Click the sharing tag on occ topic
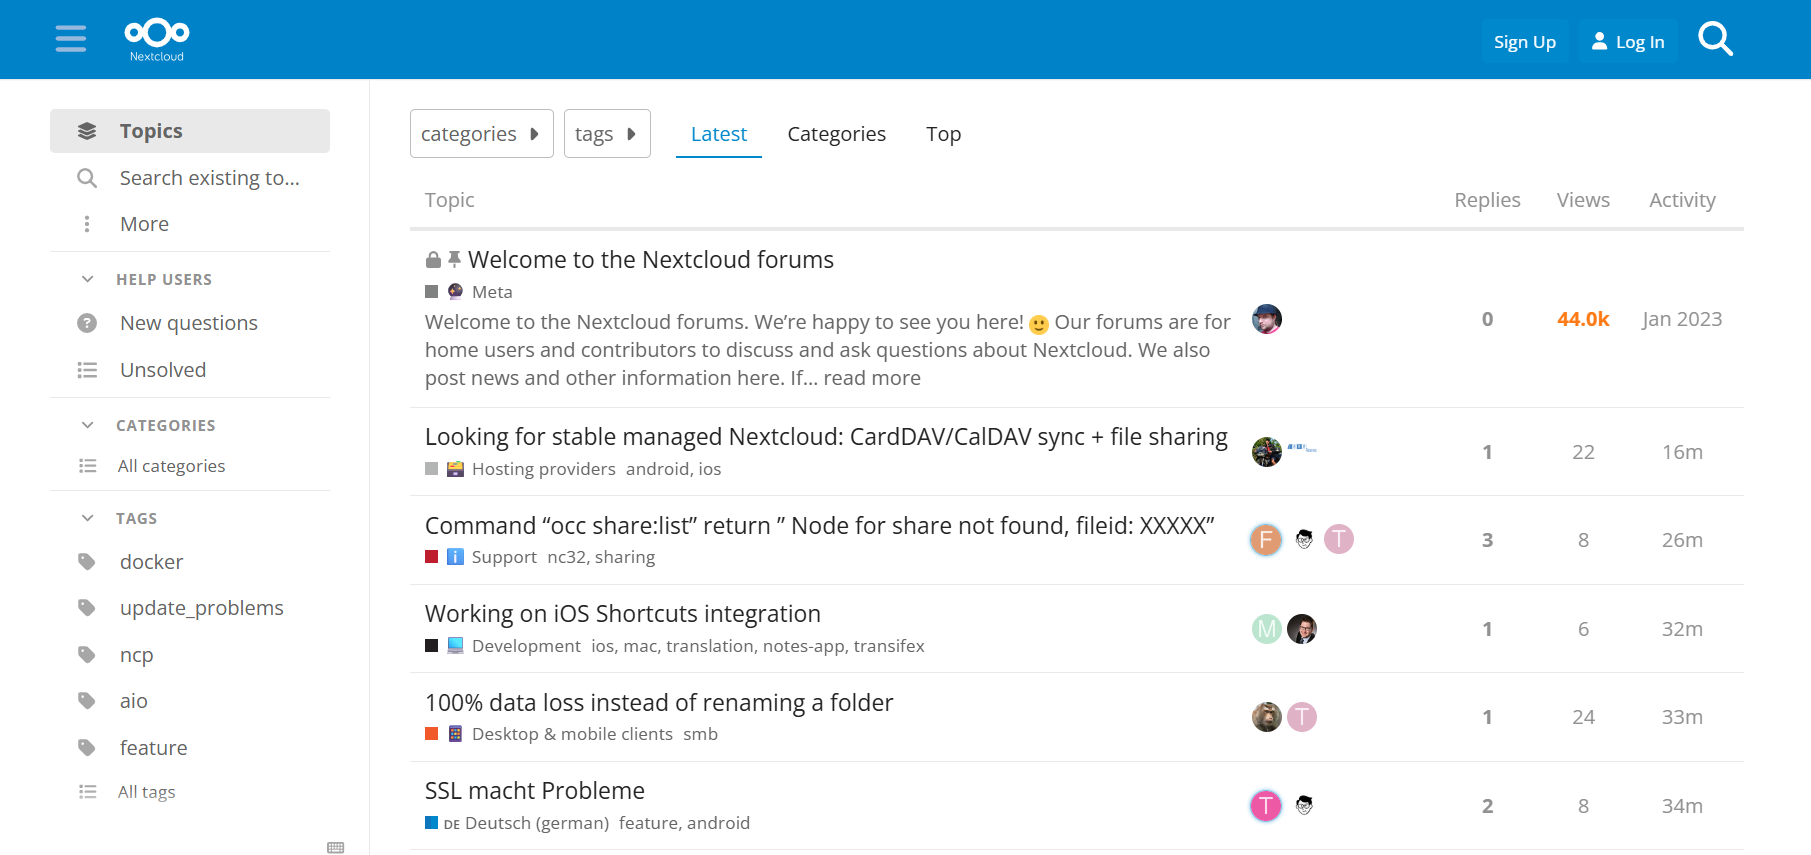Screen dimensions: 1811x855 [x=625, y=557]
